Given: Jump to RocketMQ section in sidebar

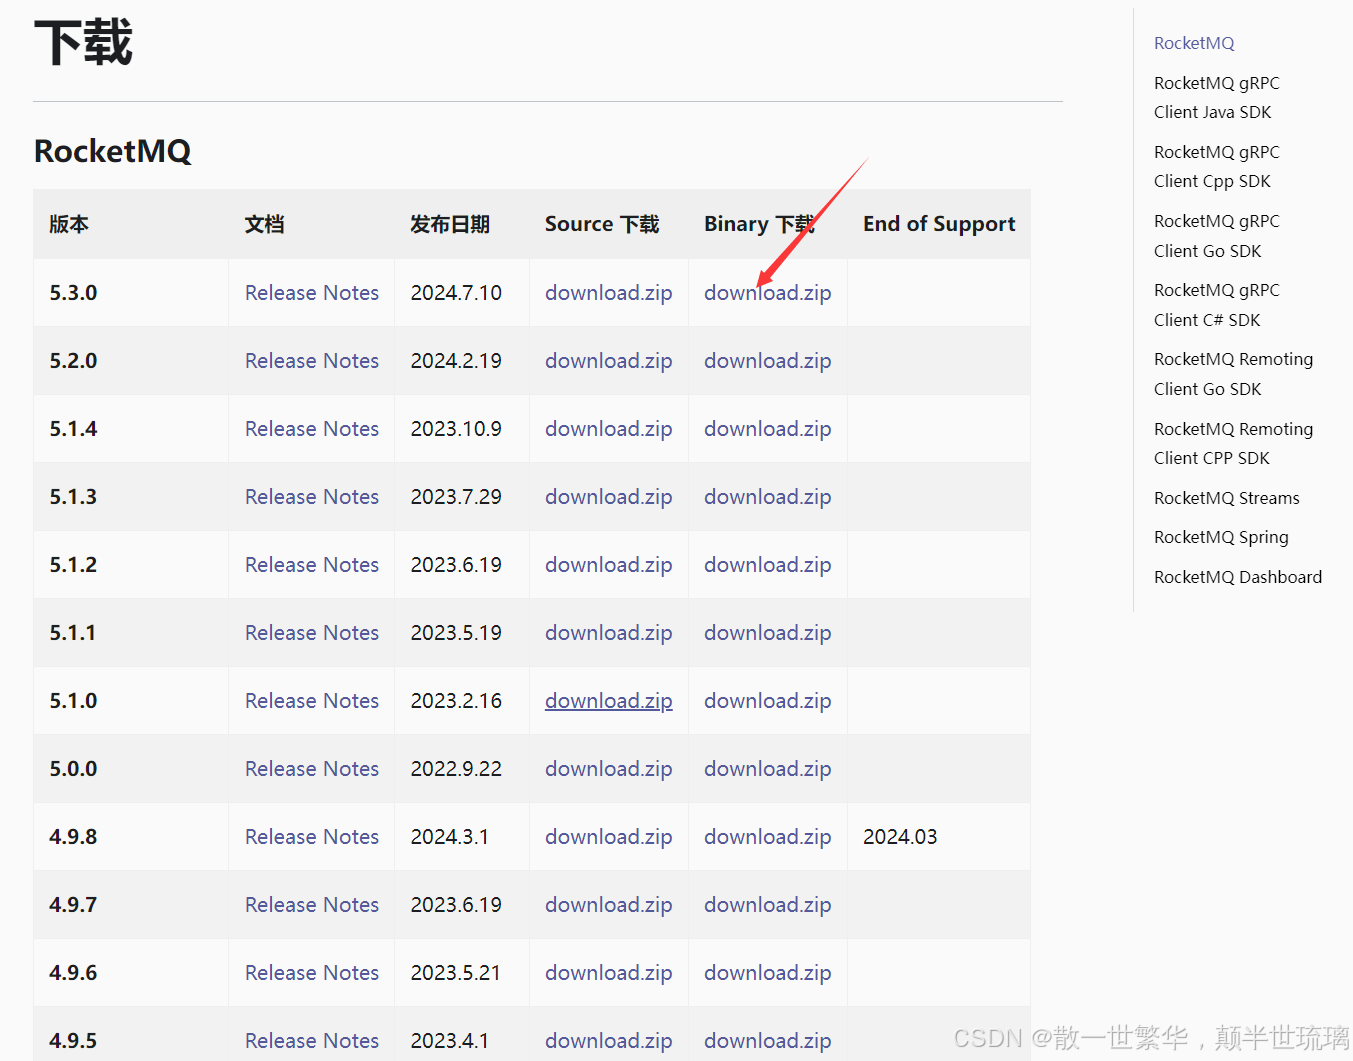Looking at the screenshot, I should point(1194,43).
